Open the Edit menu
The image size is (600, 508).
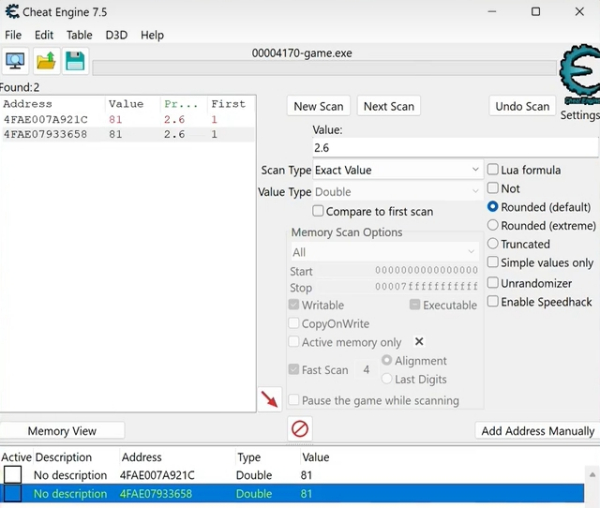[44, 35]
